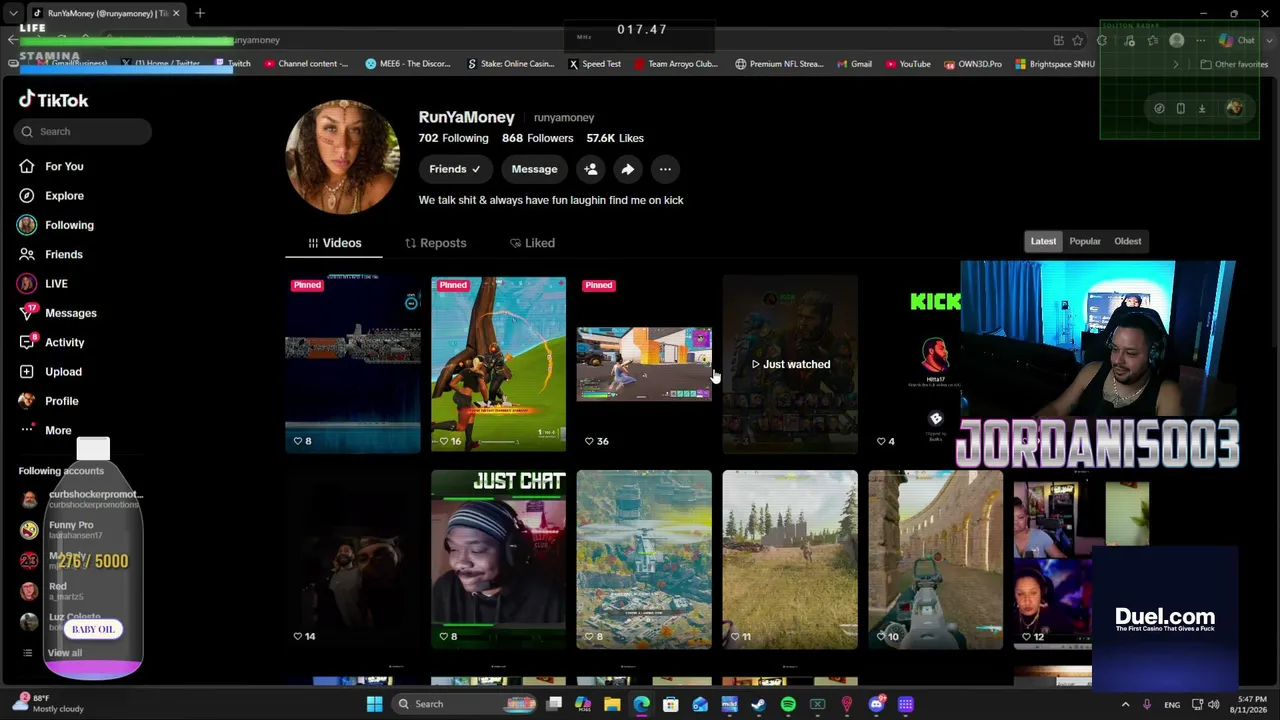Open the video with 11 likes
The width and height of the screenshot is (1280, 720).
pyautogui.click(x=790, y=559)
